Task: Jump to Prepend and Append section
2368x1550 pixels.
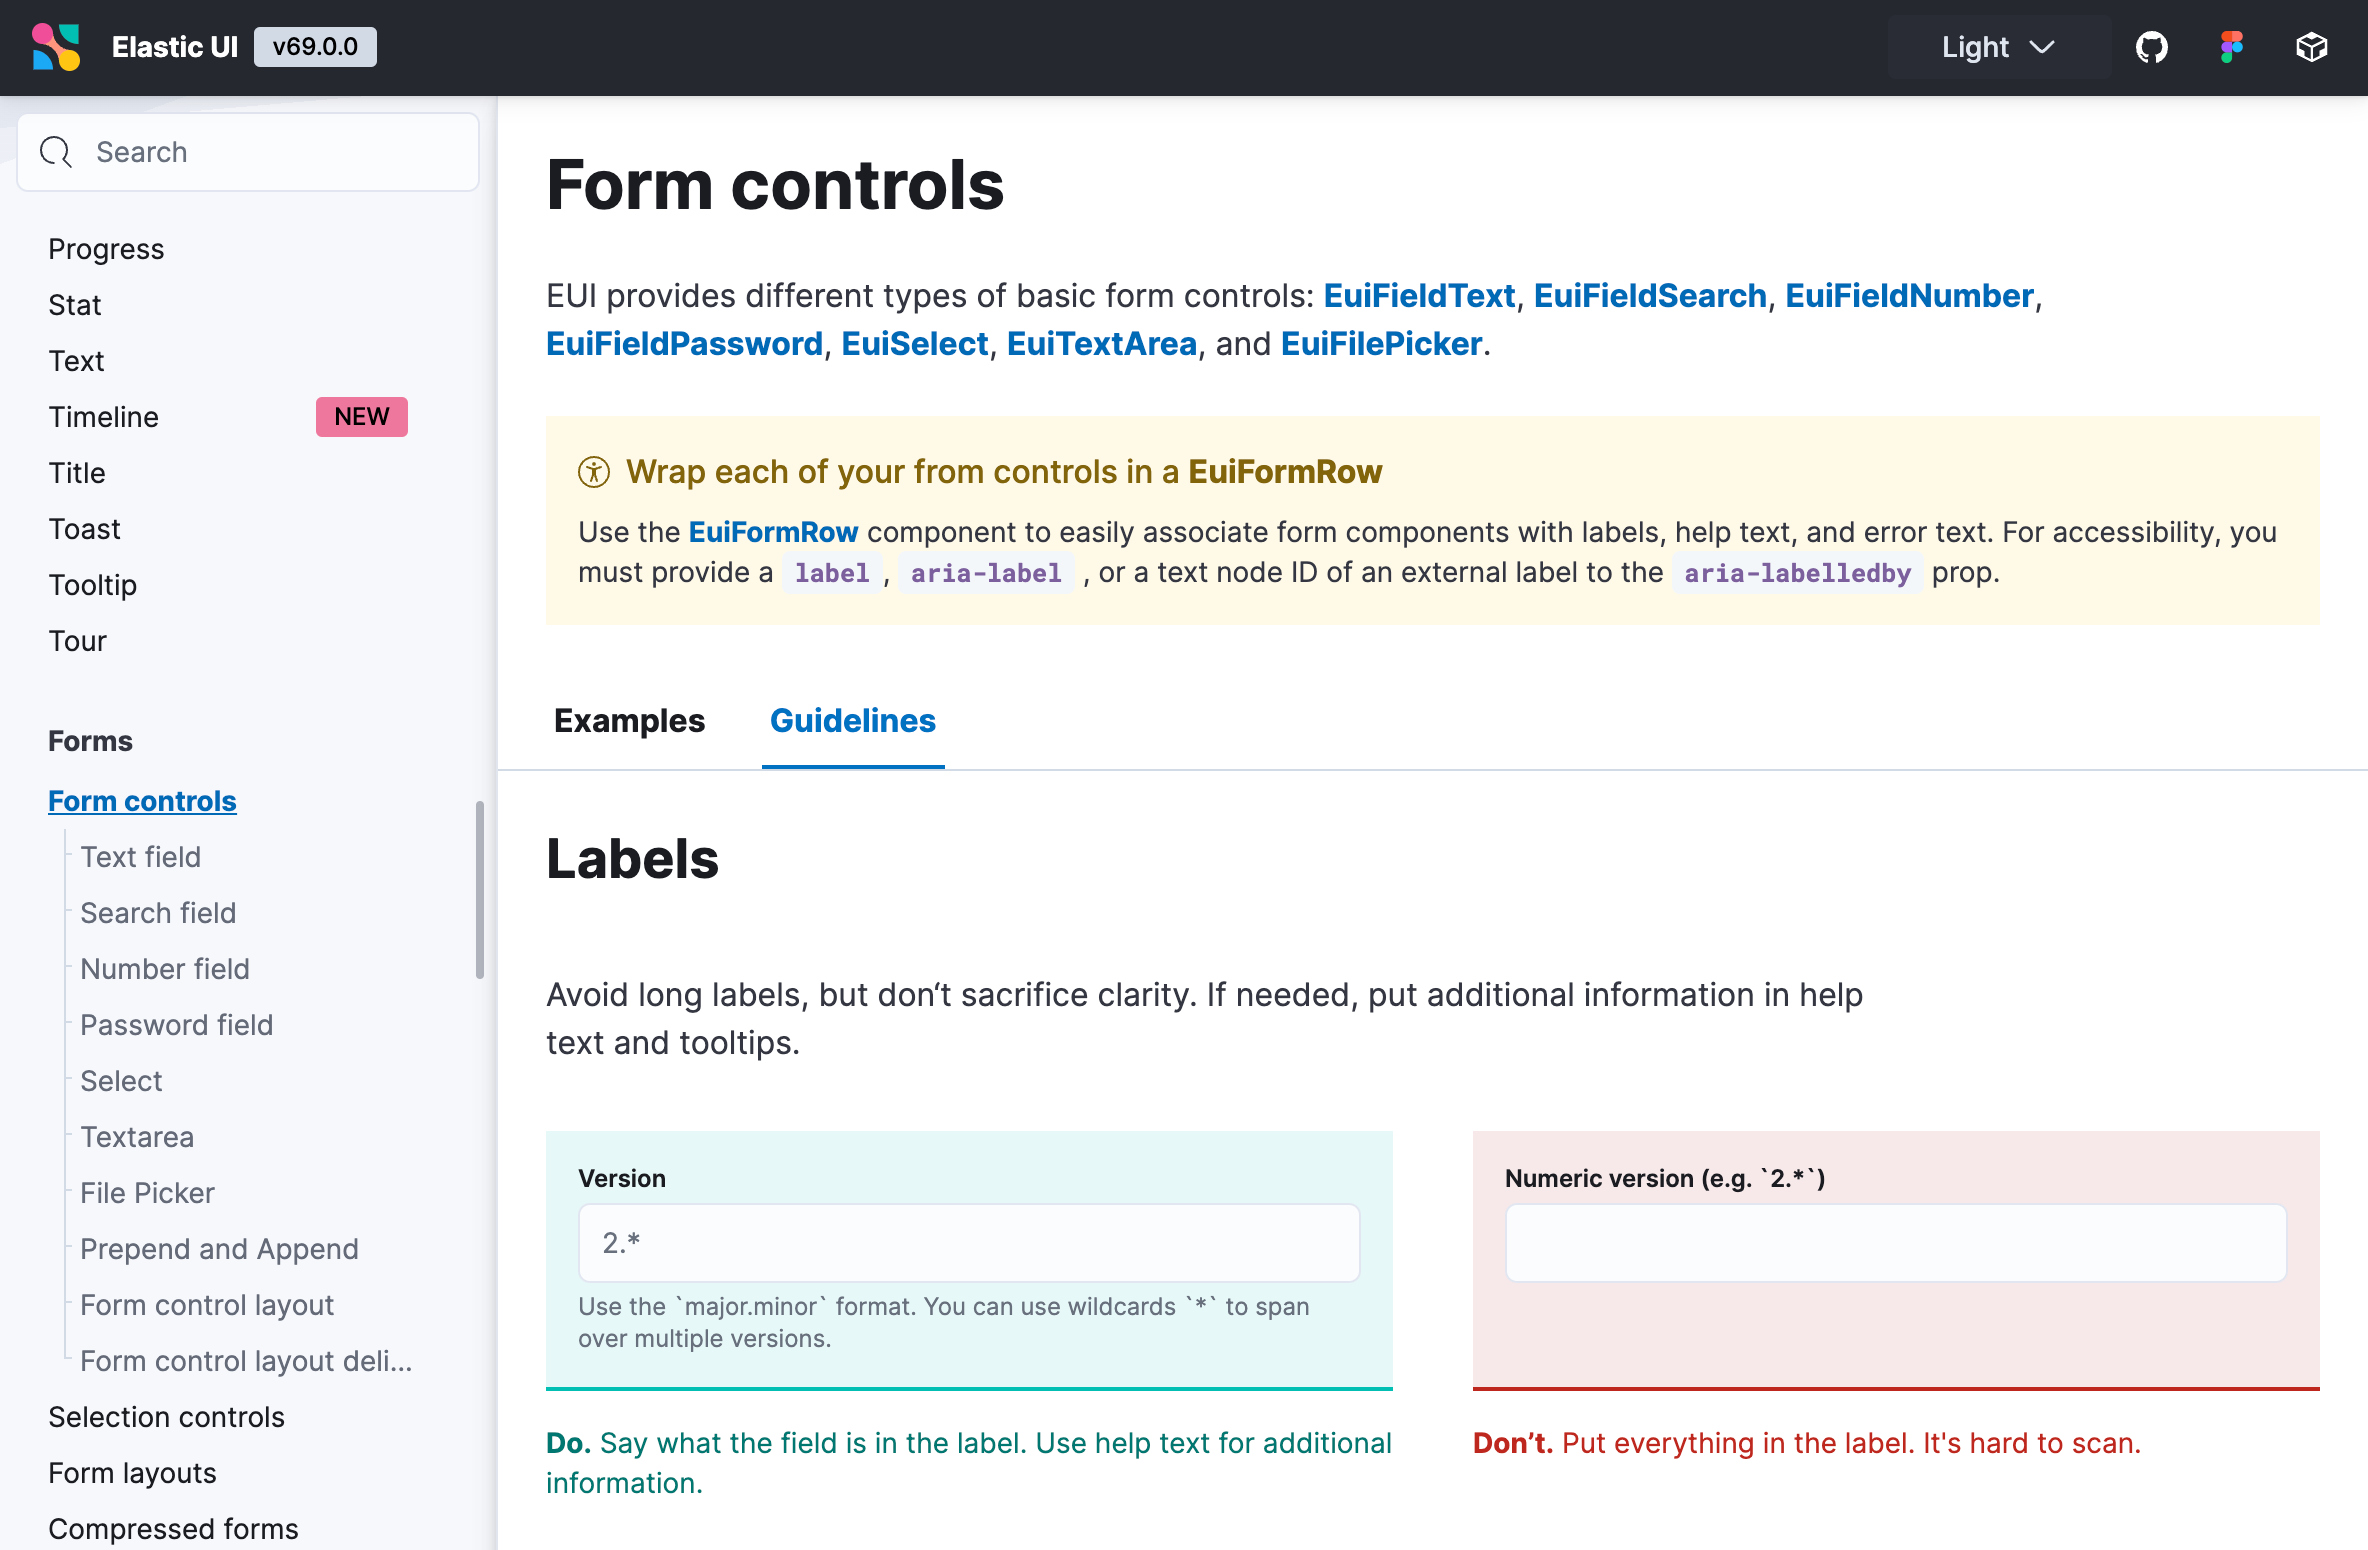Action: click(219, 1249)
